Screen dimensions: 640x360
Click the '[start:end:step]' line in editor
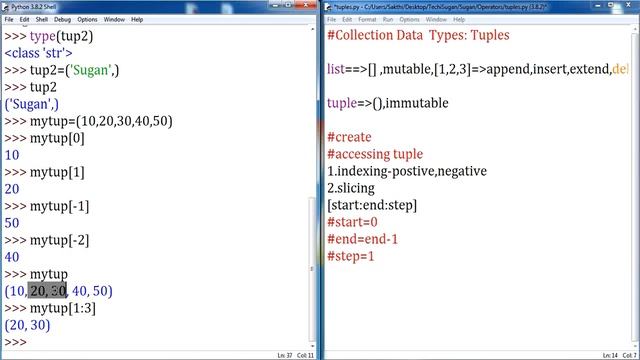[372, 205]
